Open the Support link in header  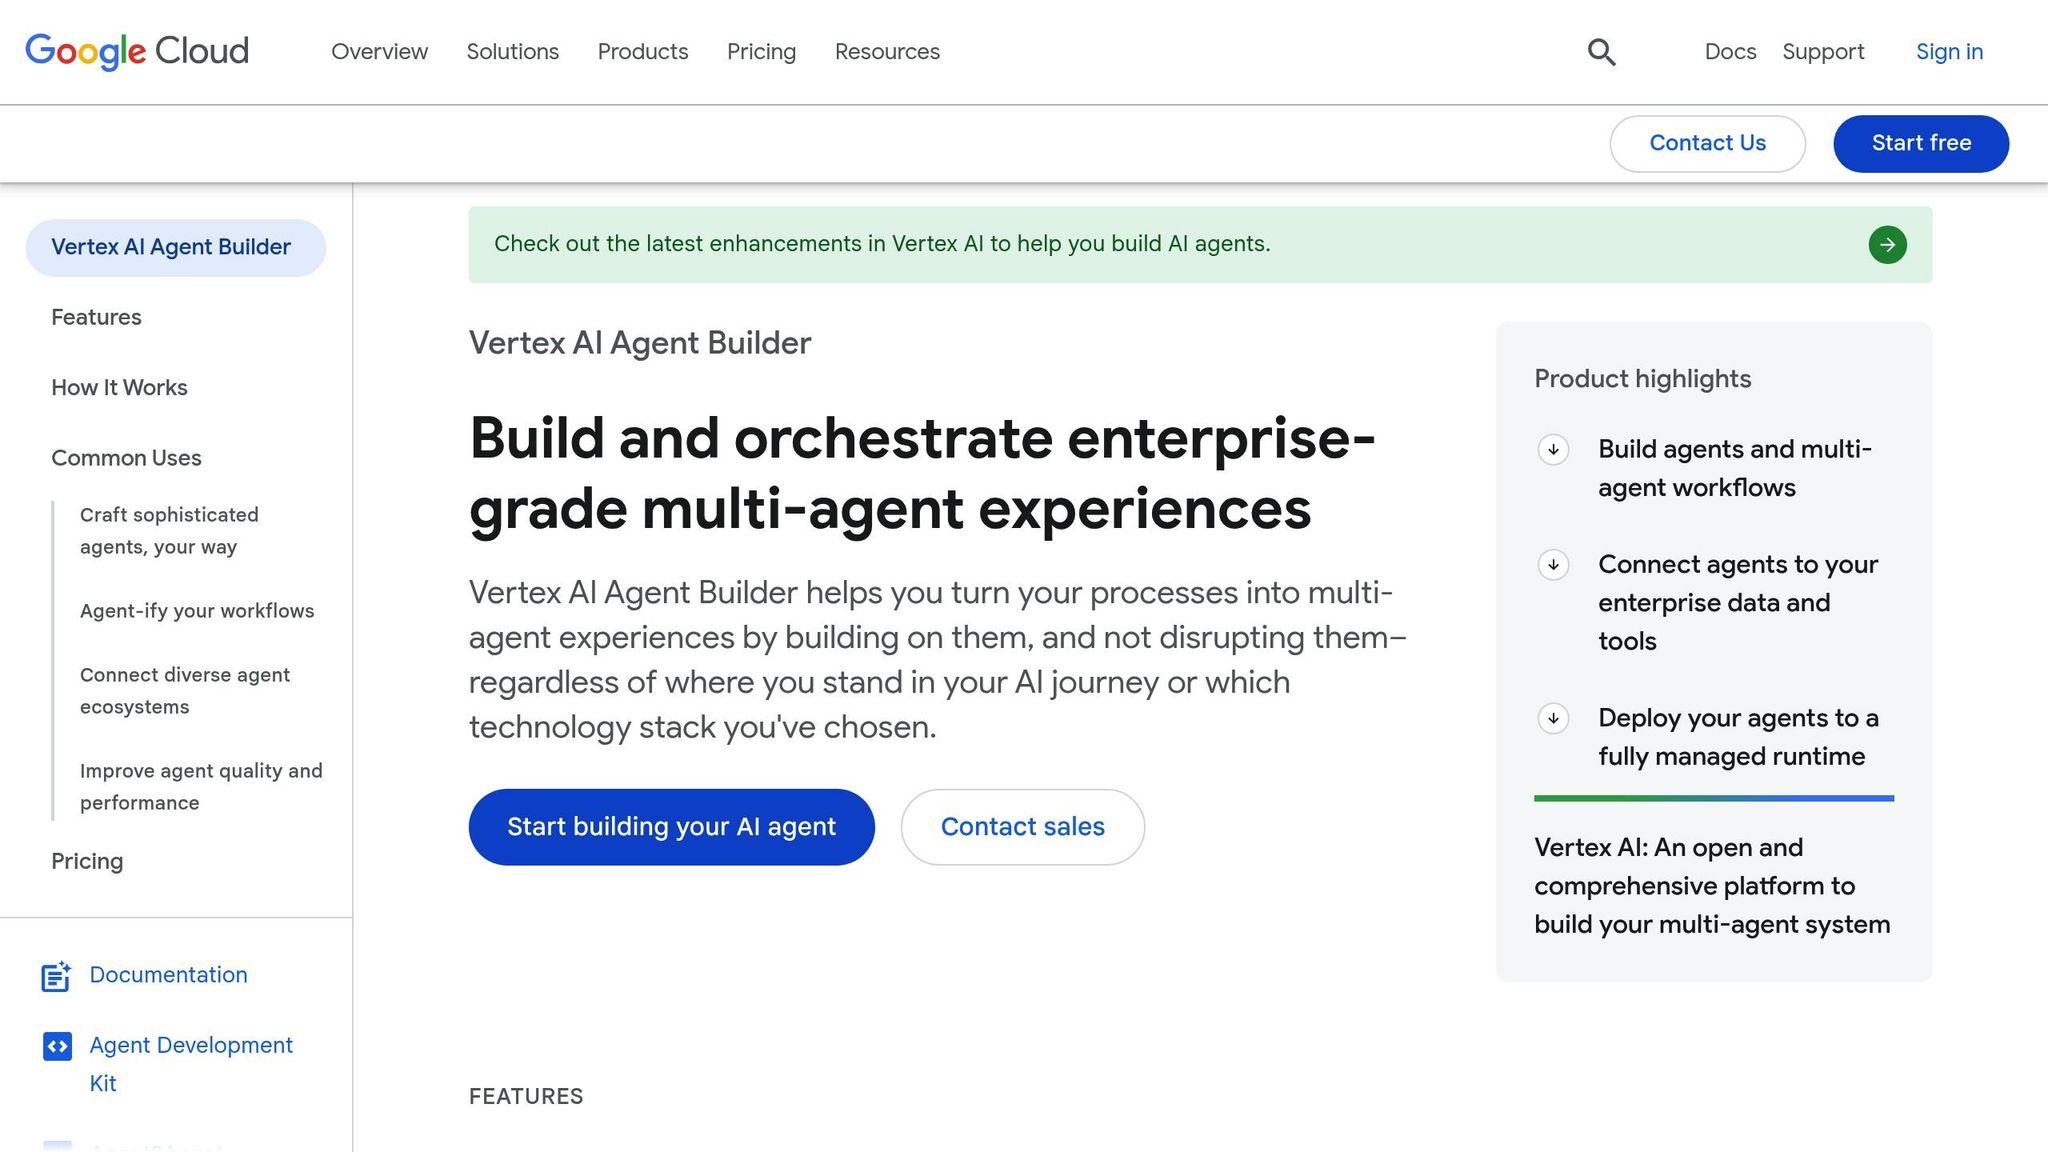[1823, 52]
